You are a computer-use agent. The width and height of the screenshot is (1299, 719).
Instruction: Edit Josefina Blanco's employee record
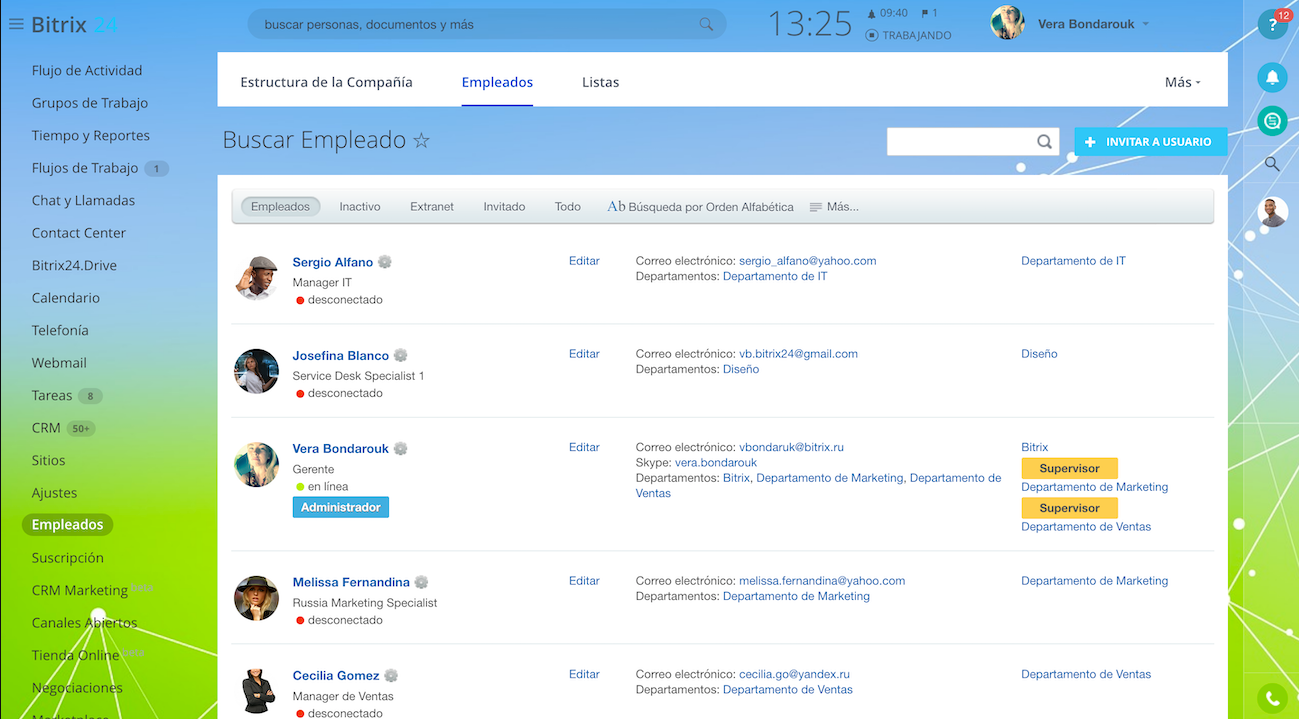pyautogui.click(x=584, y=353)
